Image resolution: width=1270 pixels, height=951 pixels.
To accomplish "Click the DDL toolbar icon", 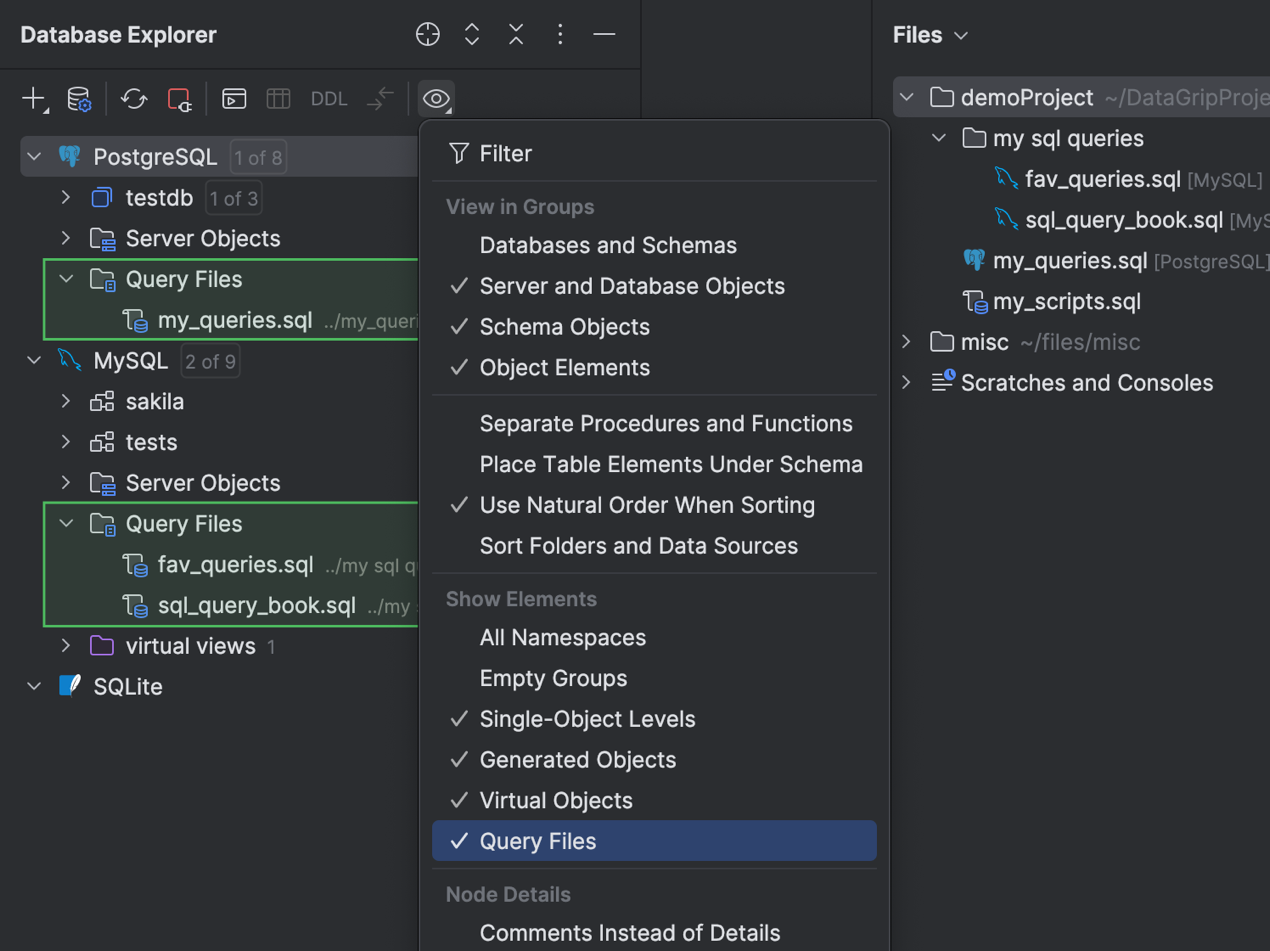I will point(328,99).
